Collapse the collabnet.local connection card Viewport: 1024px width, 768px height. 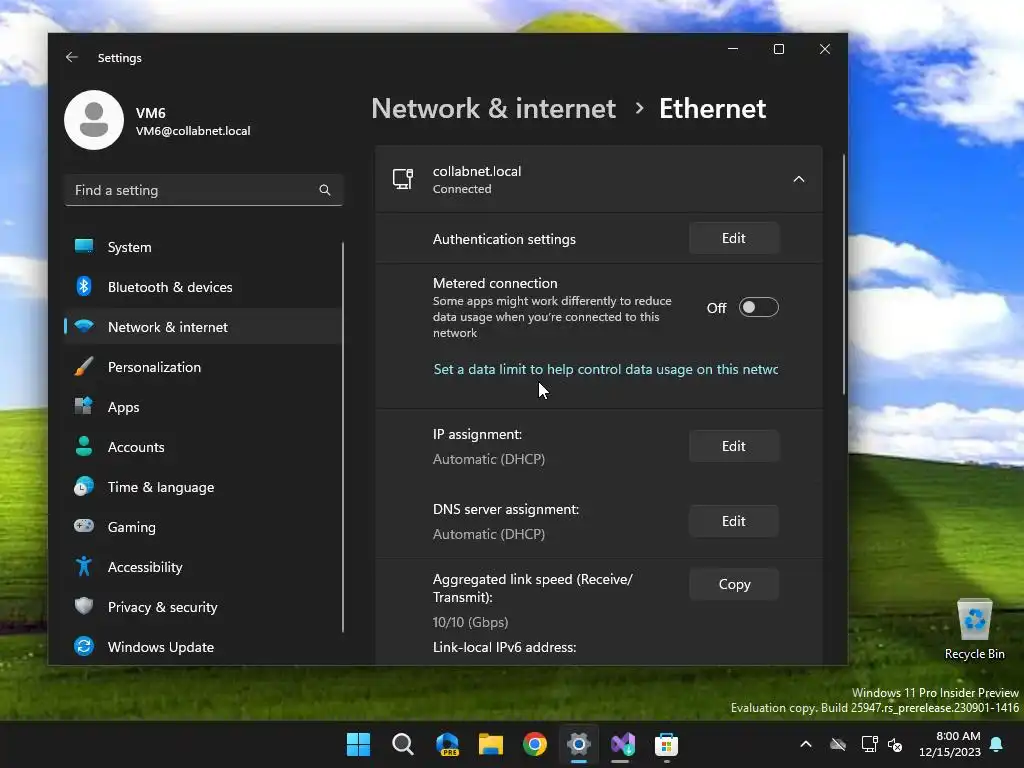pos(799,179)
